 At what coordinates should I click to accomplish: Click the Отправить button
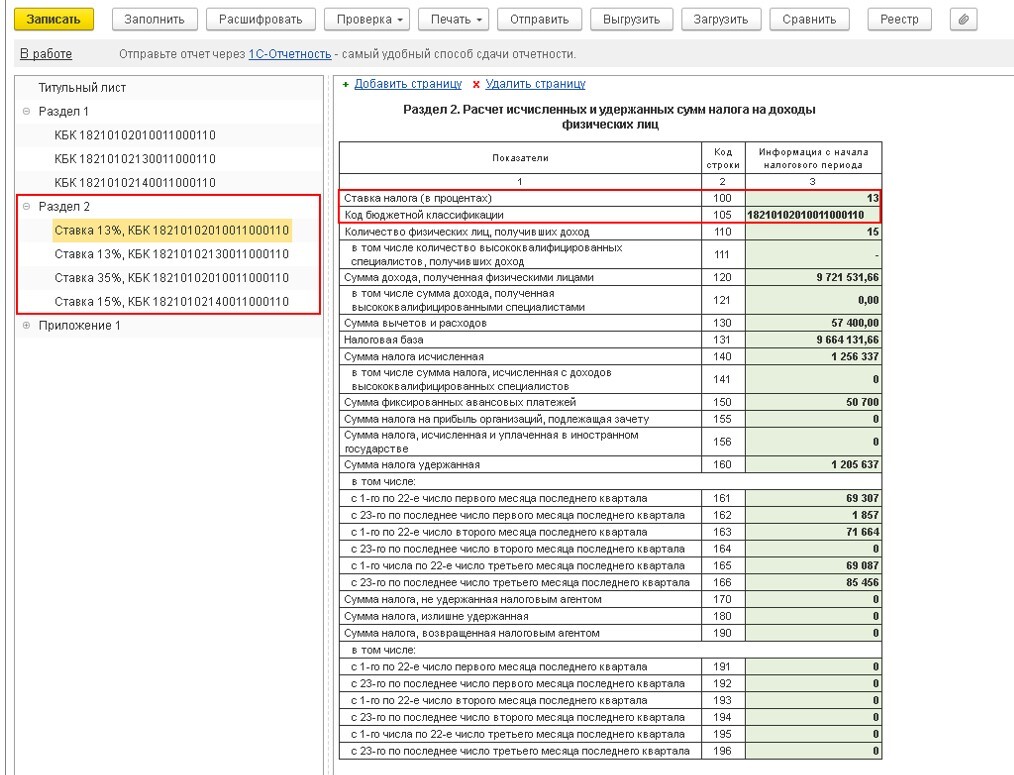coord(539,19)
